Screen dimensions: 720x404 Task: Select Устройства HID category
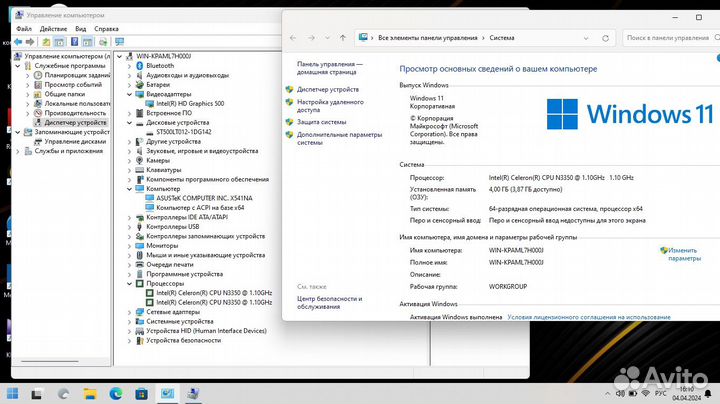pos(206,331)
